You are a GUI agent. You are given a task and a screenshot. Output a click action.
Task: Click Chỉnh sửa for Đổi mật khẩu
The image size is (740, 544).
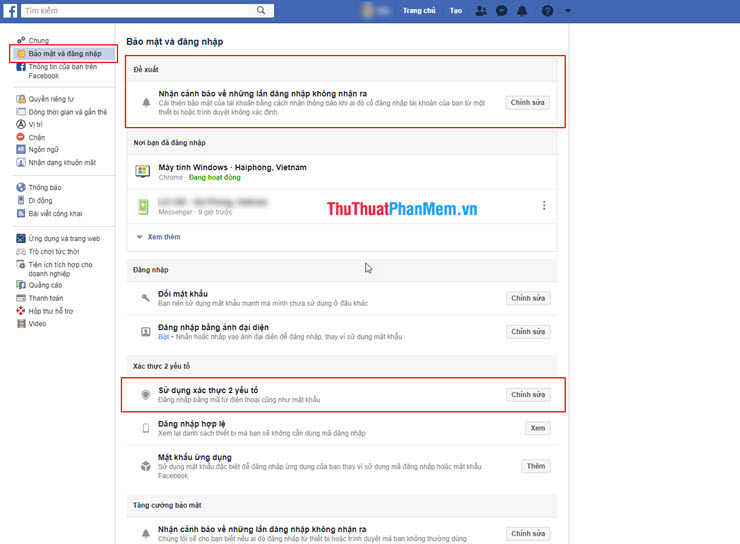(528, 298)
